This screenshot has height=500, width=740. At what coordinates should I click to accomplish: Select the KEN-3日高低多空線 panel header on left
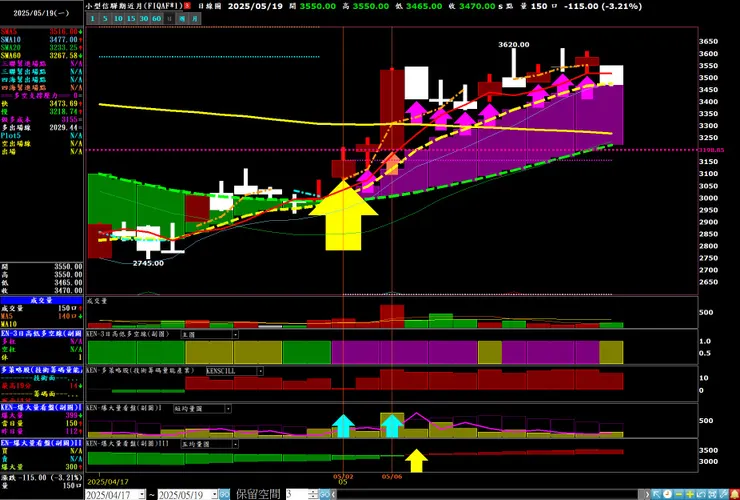click(42, 333)
